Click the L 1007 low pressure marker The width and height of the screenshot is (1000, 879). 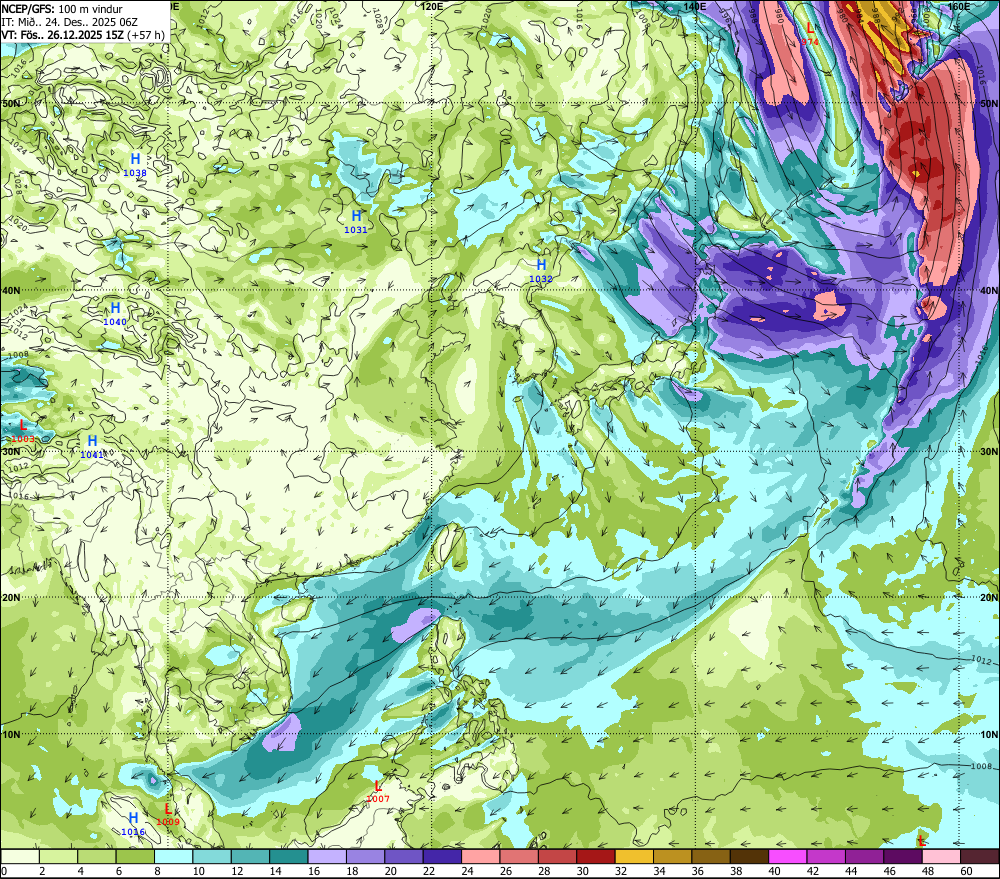pos(378,791)
